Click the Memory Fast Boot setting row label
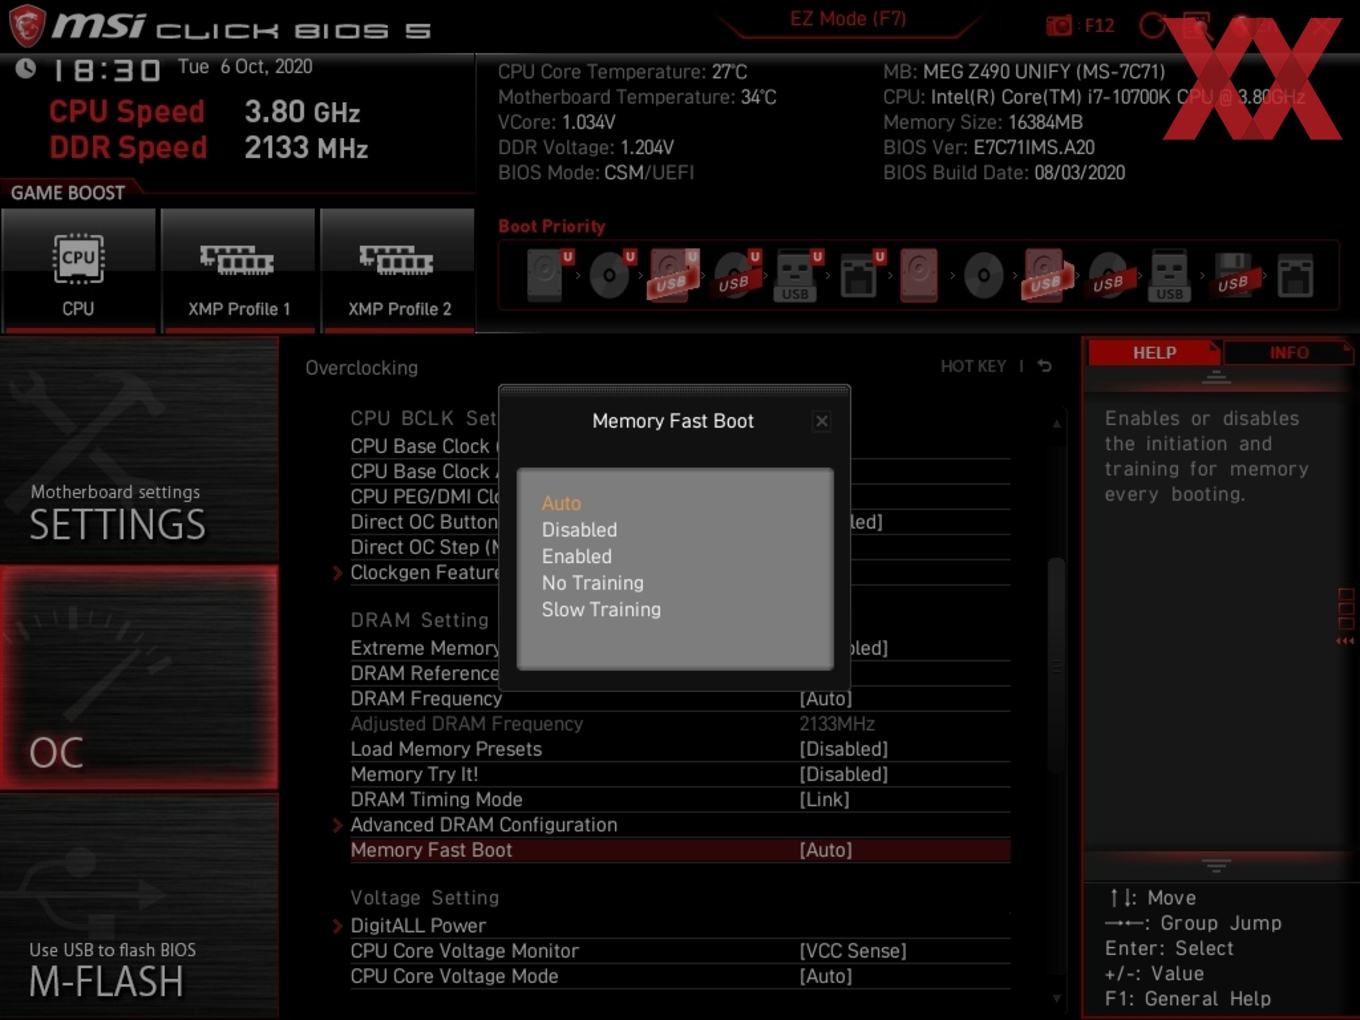Image resolution: width=1360 pixels, height=1020 pixels. point(431,850)
